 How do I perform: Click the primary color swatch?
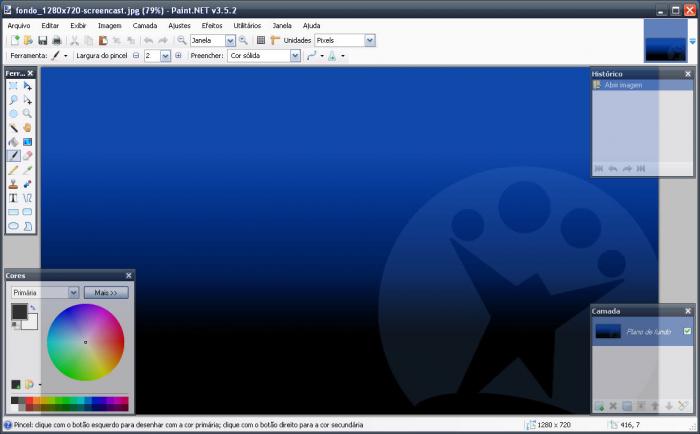pyautogui.click(x=19, y=312)
